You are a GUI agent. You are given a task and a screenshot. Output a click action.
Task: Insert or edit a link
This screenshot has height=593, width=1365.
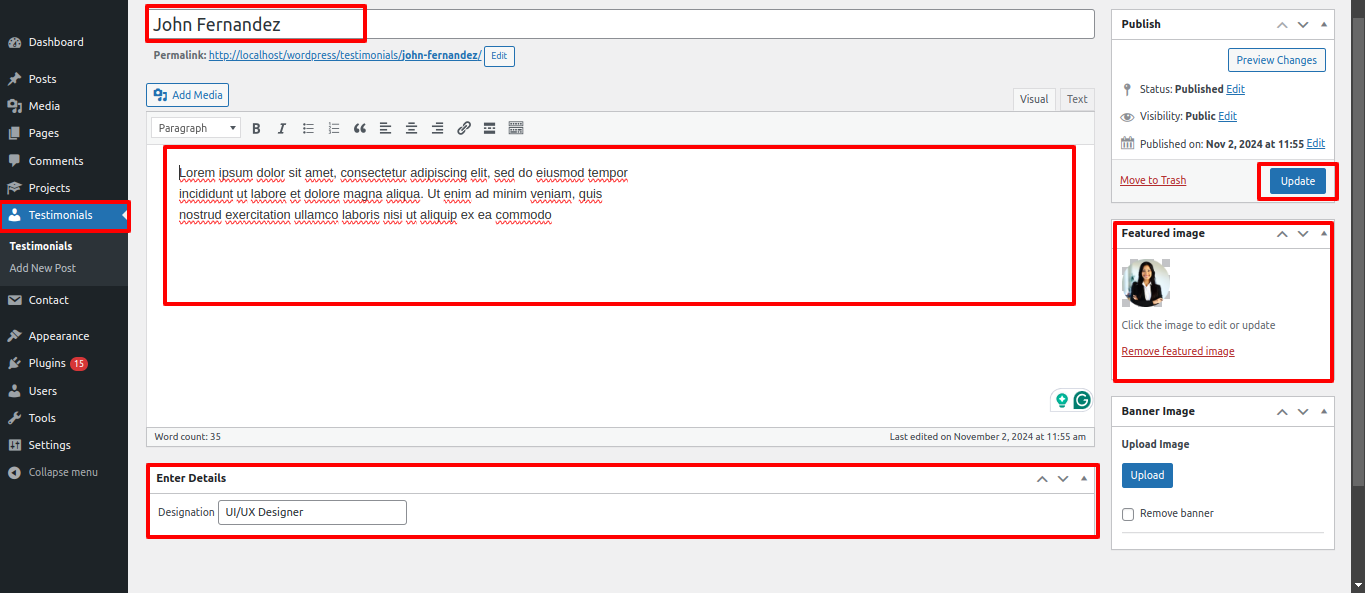point(464,128)
